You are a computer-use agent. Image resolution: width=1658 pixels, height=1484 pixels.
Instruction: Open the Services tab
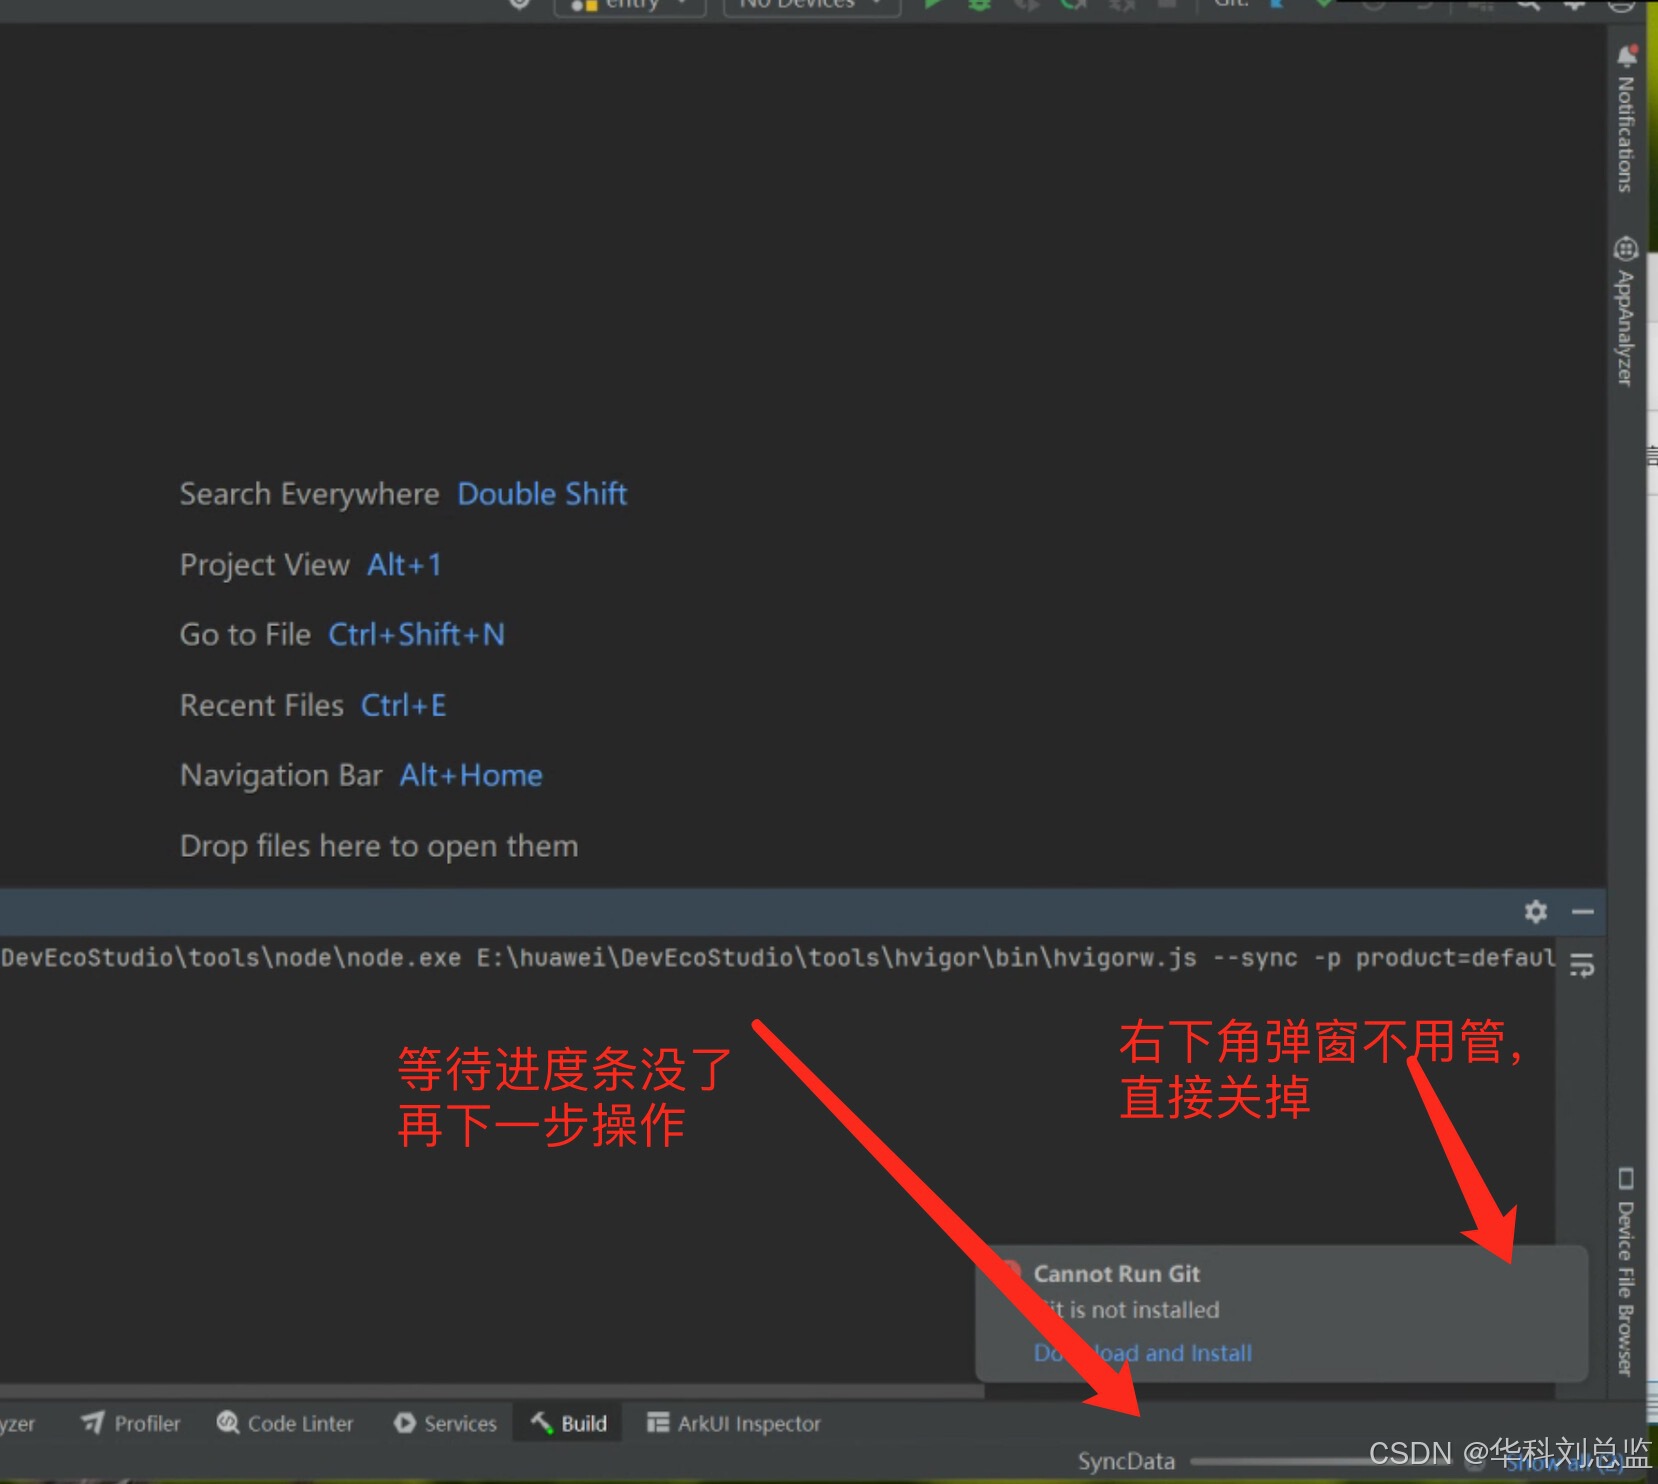pyautogui.click(x=445, y=1423)
